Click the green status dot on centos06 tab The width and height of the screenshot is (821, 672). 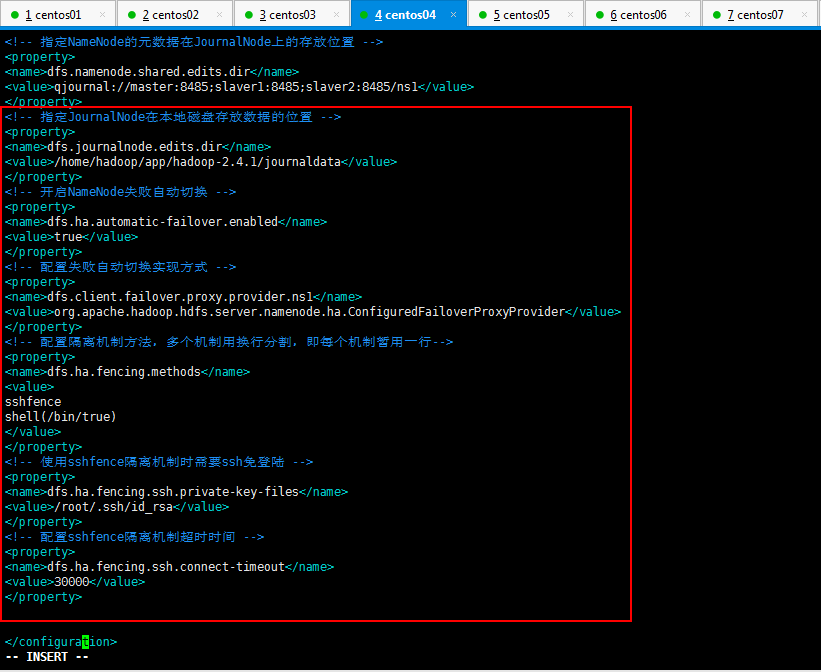(600, 15)
